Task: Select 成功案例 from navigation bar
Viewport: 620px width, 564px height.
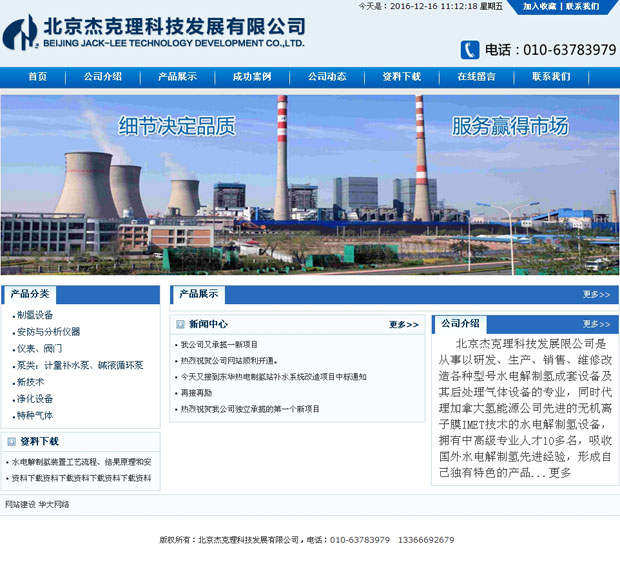Action: click(252, 77)
